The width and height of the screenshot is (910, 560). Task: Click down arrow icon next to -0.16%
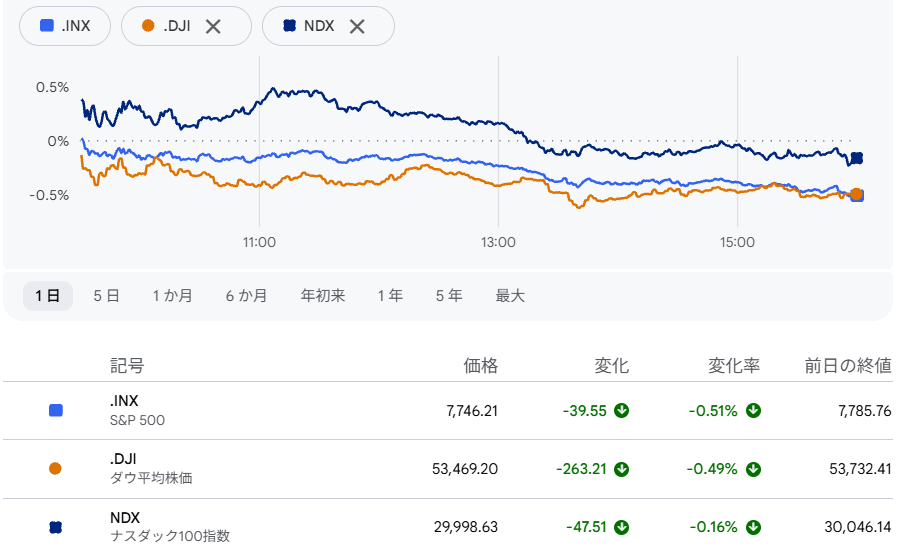click(753, 527)
